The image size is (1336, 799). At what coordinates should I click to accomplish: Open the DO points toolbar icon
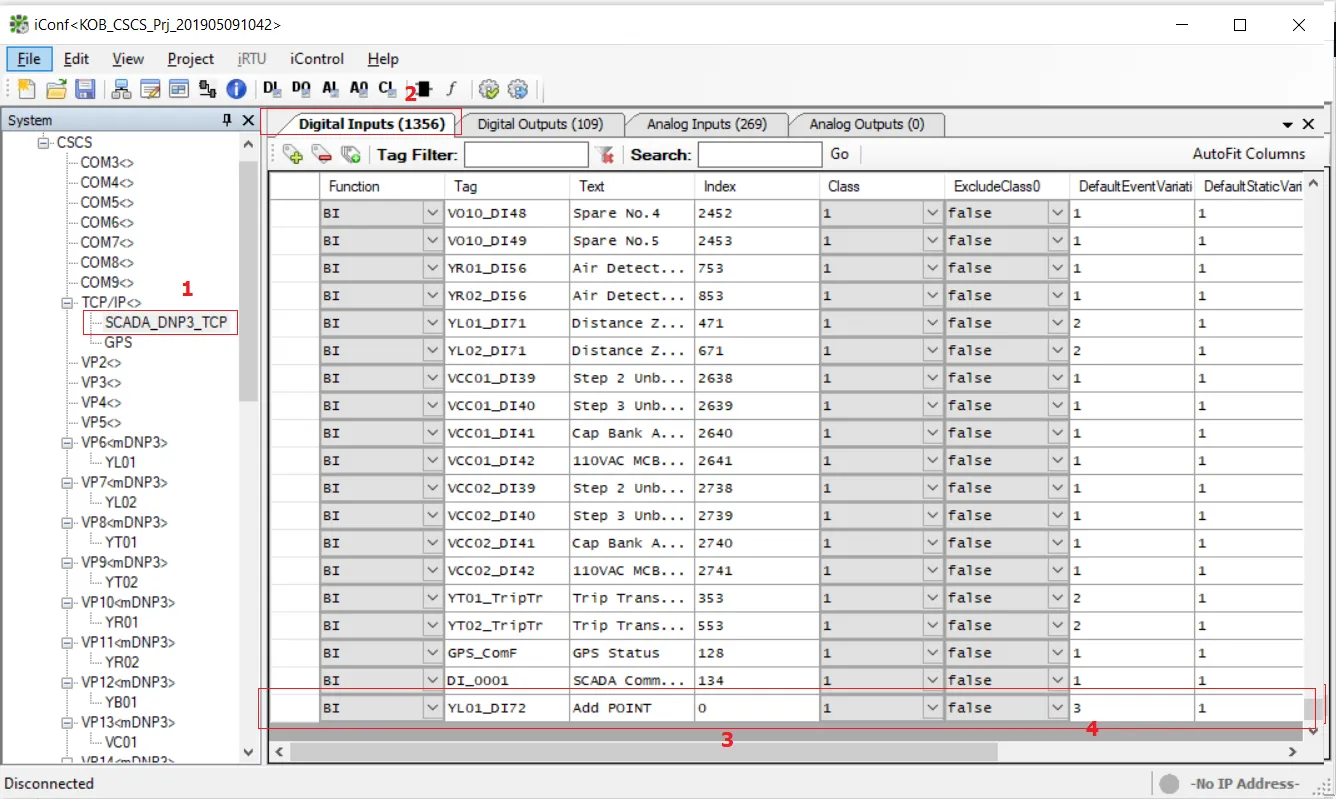pyautogui.click(x=301, y=89)
